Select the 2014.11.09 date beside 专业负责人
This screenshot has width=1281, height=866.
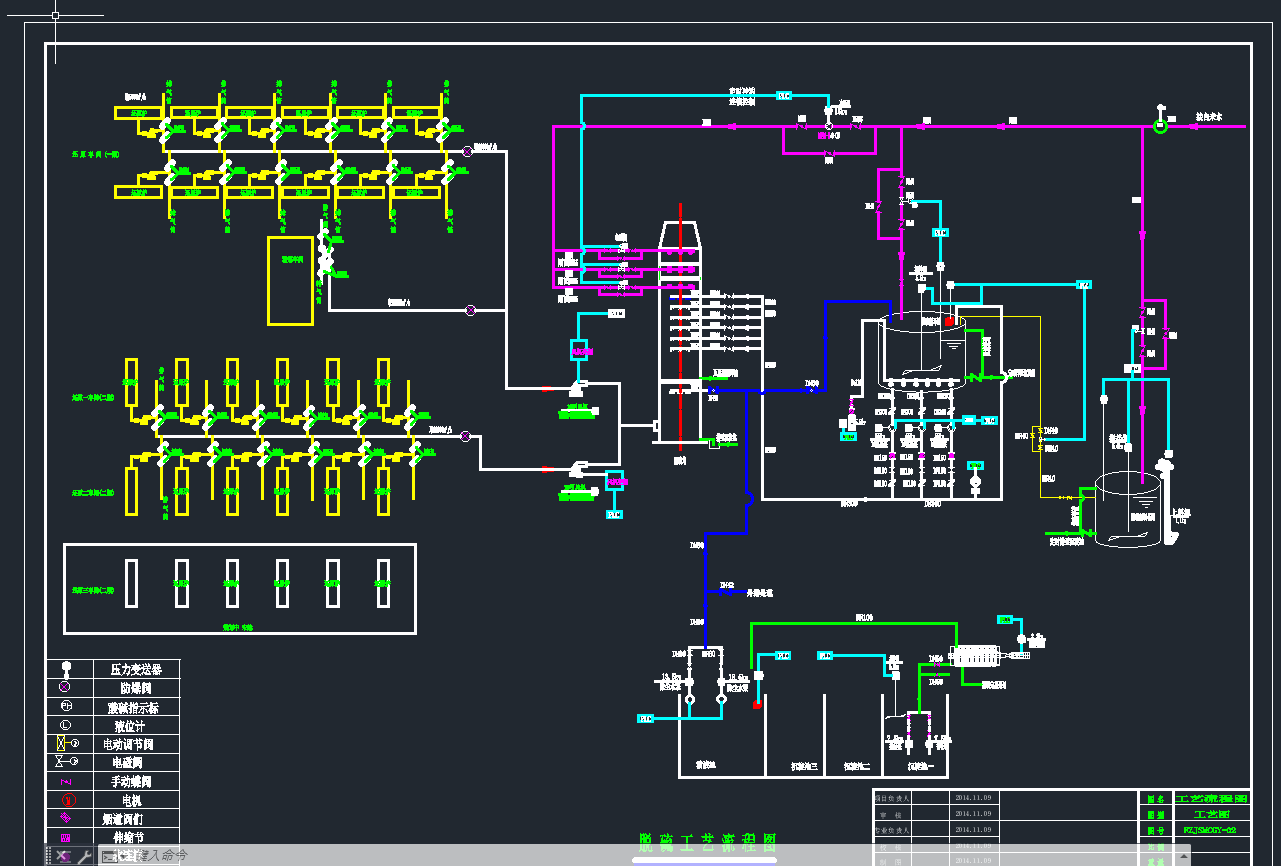[971, 830]
